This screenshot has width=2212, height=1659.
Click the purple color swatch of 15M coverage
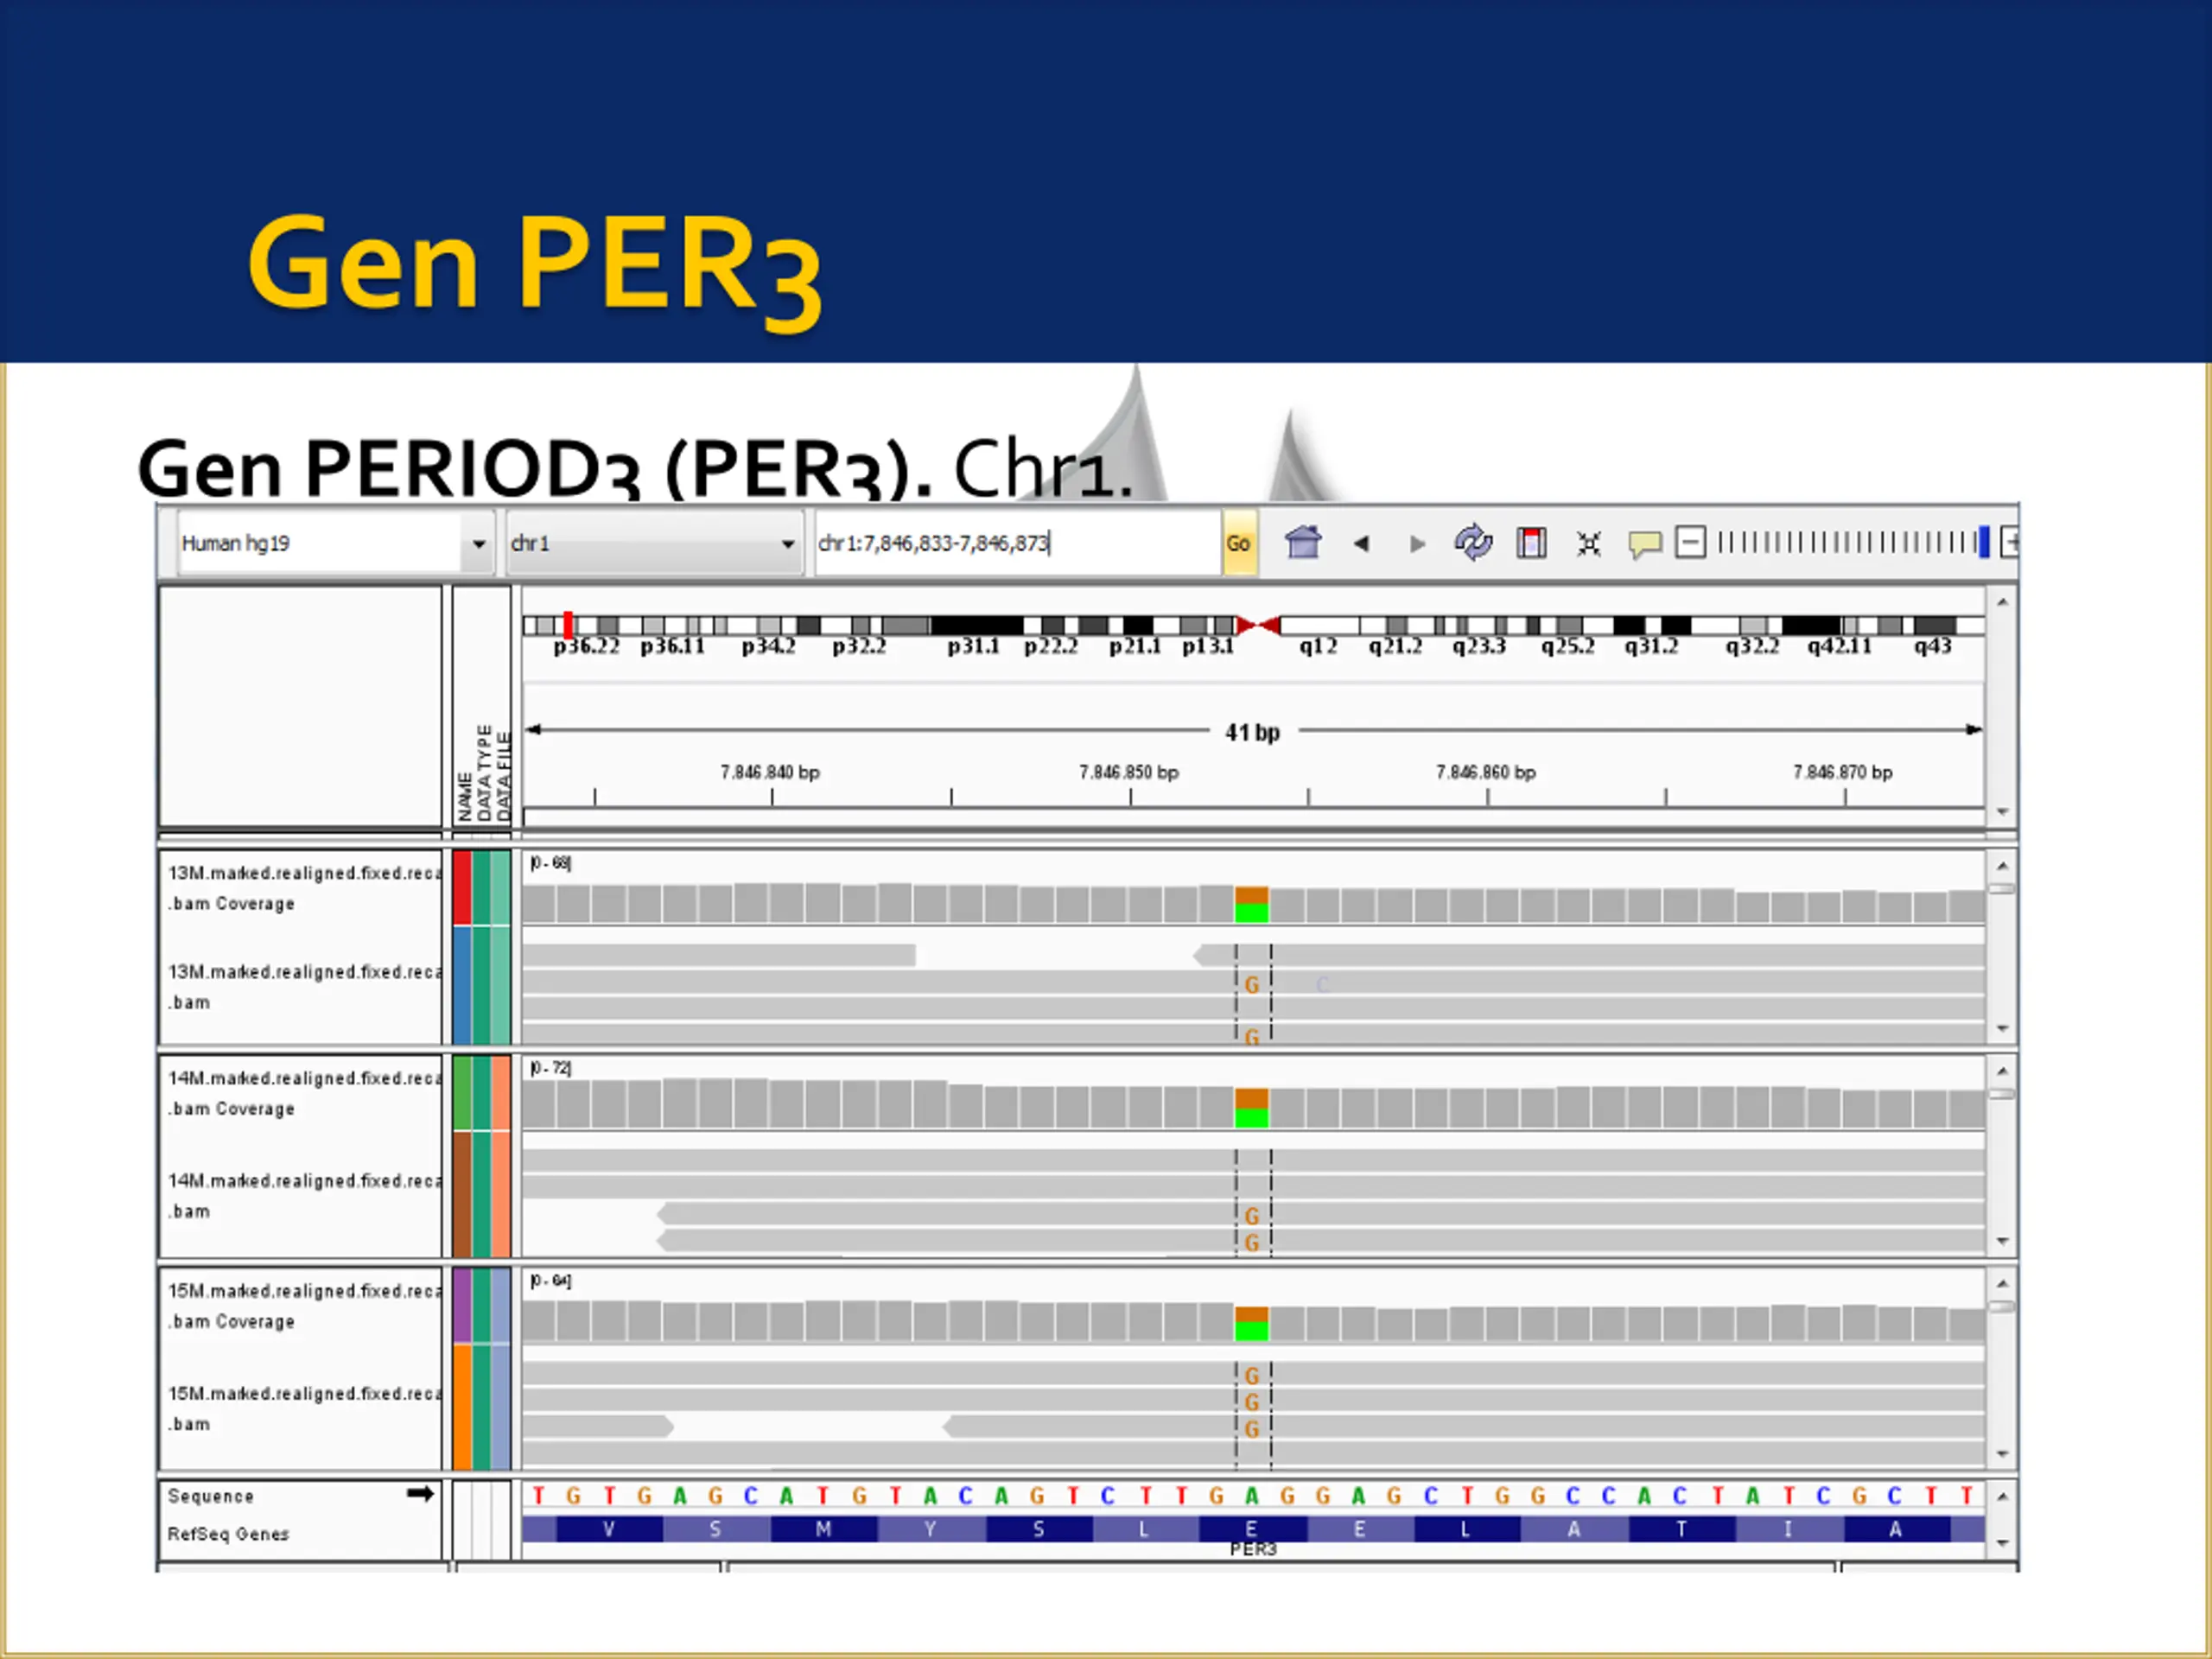[462, 1306]
